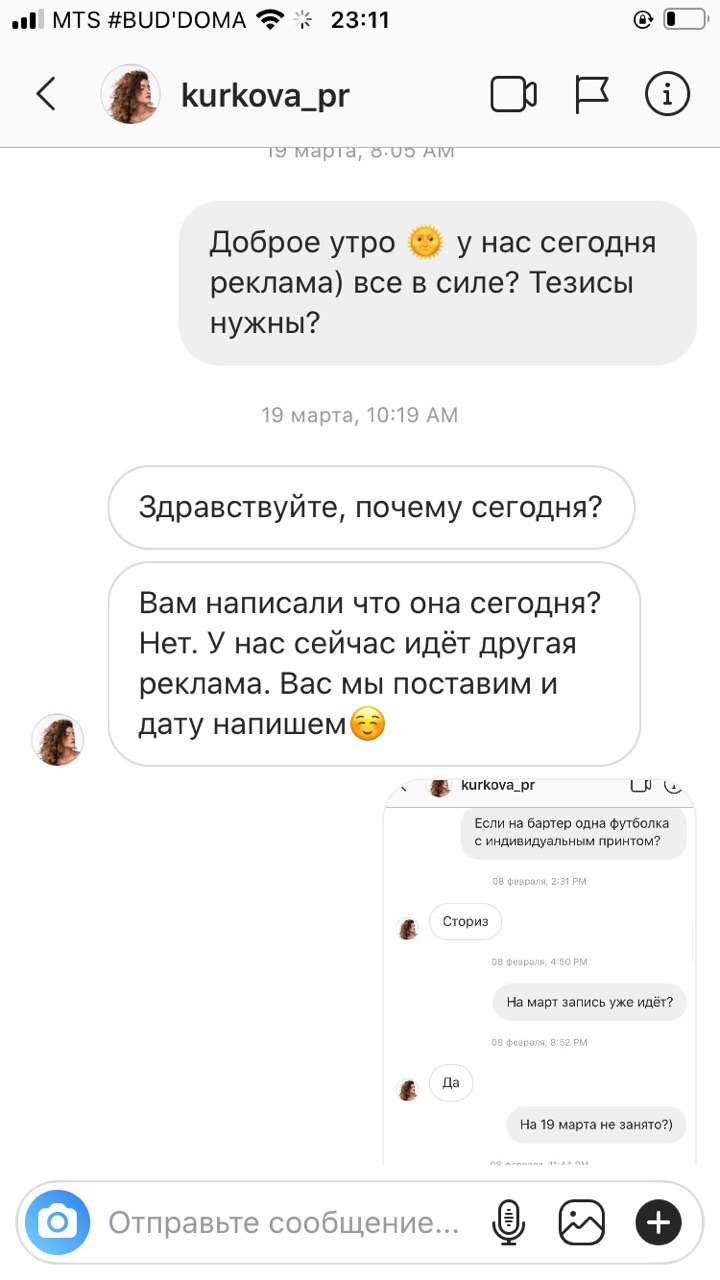Open the shared chat screenshot image
720x1280 pixels.
pos(540,972)
